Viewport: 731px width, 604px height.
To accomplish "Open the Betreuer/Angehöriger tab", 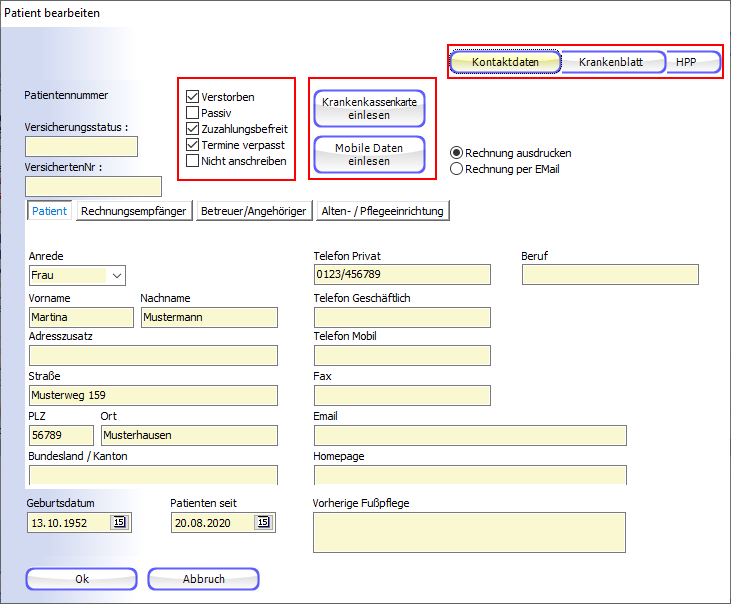I will click(253, 211).
